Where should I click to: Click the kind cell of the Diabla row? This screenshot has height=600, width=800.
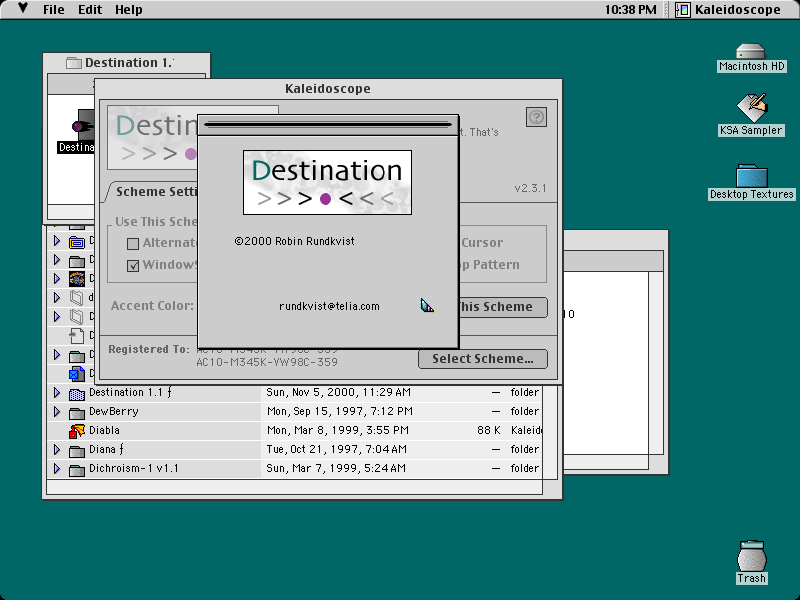coord(526,430)
